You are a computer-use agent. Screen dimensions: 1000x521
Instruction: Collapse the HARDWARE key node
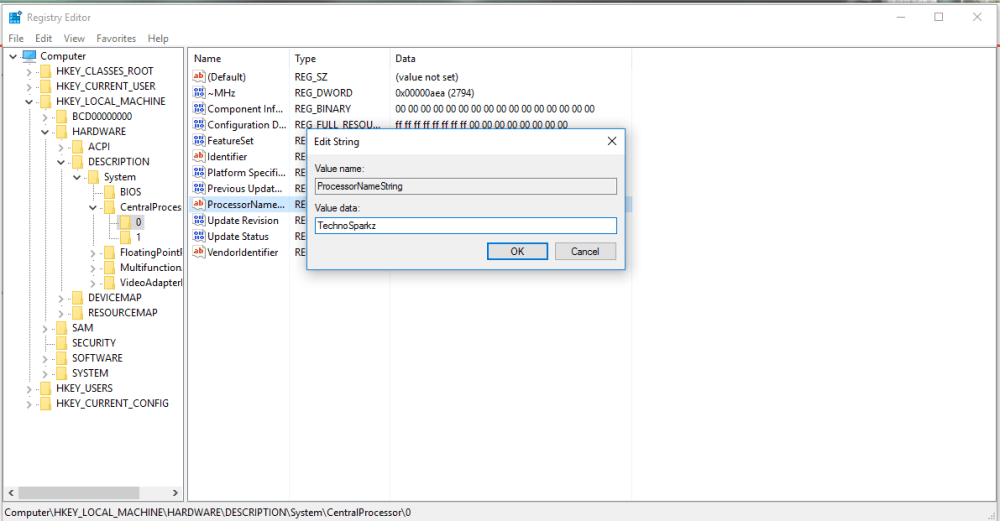tap(45, 132)
